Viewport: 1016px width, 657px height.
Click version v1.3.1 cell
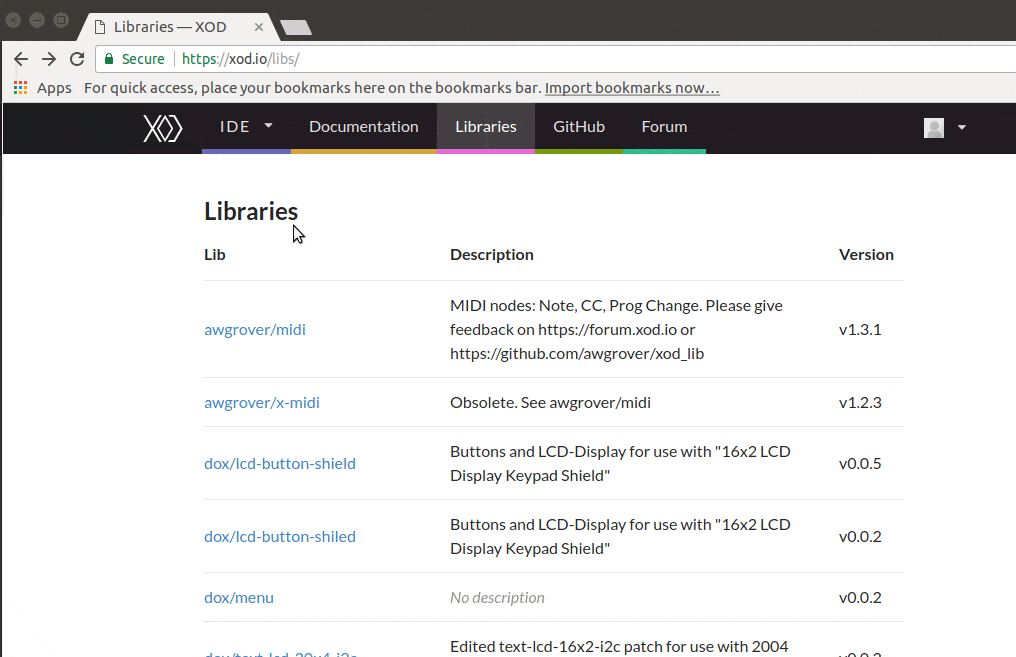coord(860,330)
